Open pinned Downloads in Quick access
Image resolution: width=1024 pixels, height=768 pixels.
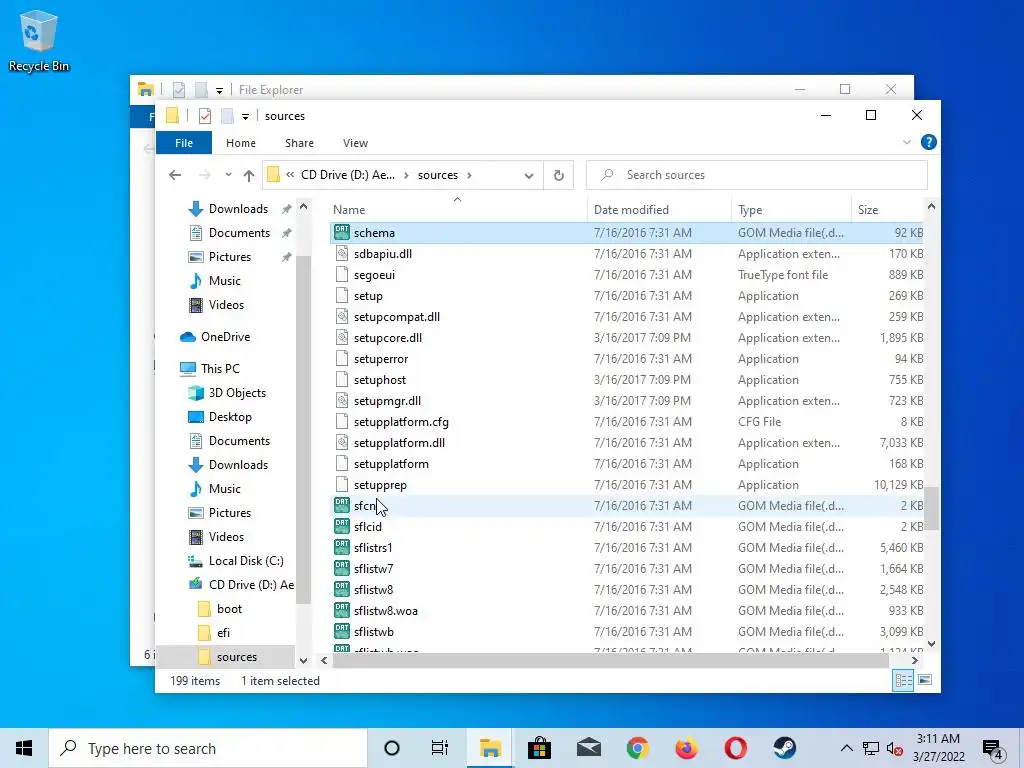pos(238,209)
